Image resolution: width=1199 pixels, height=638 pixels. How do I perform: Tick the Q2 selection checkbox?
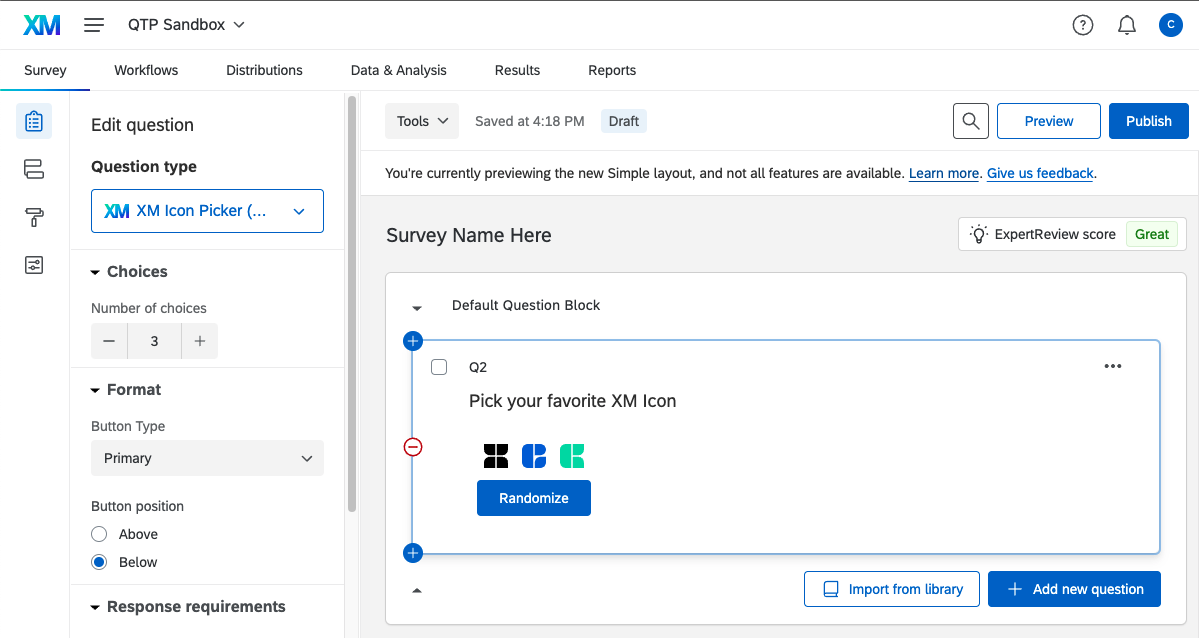pos(439,367)
